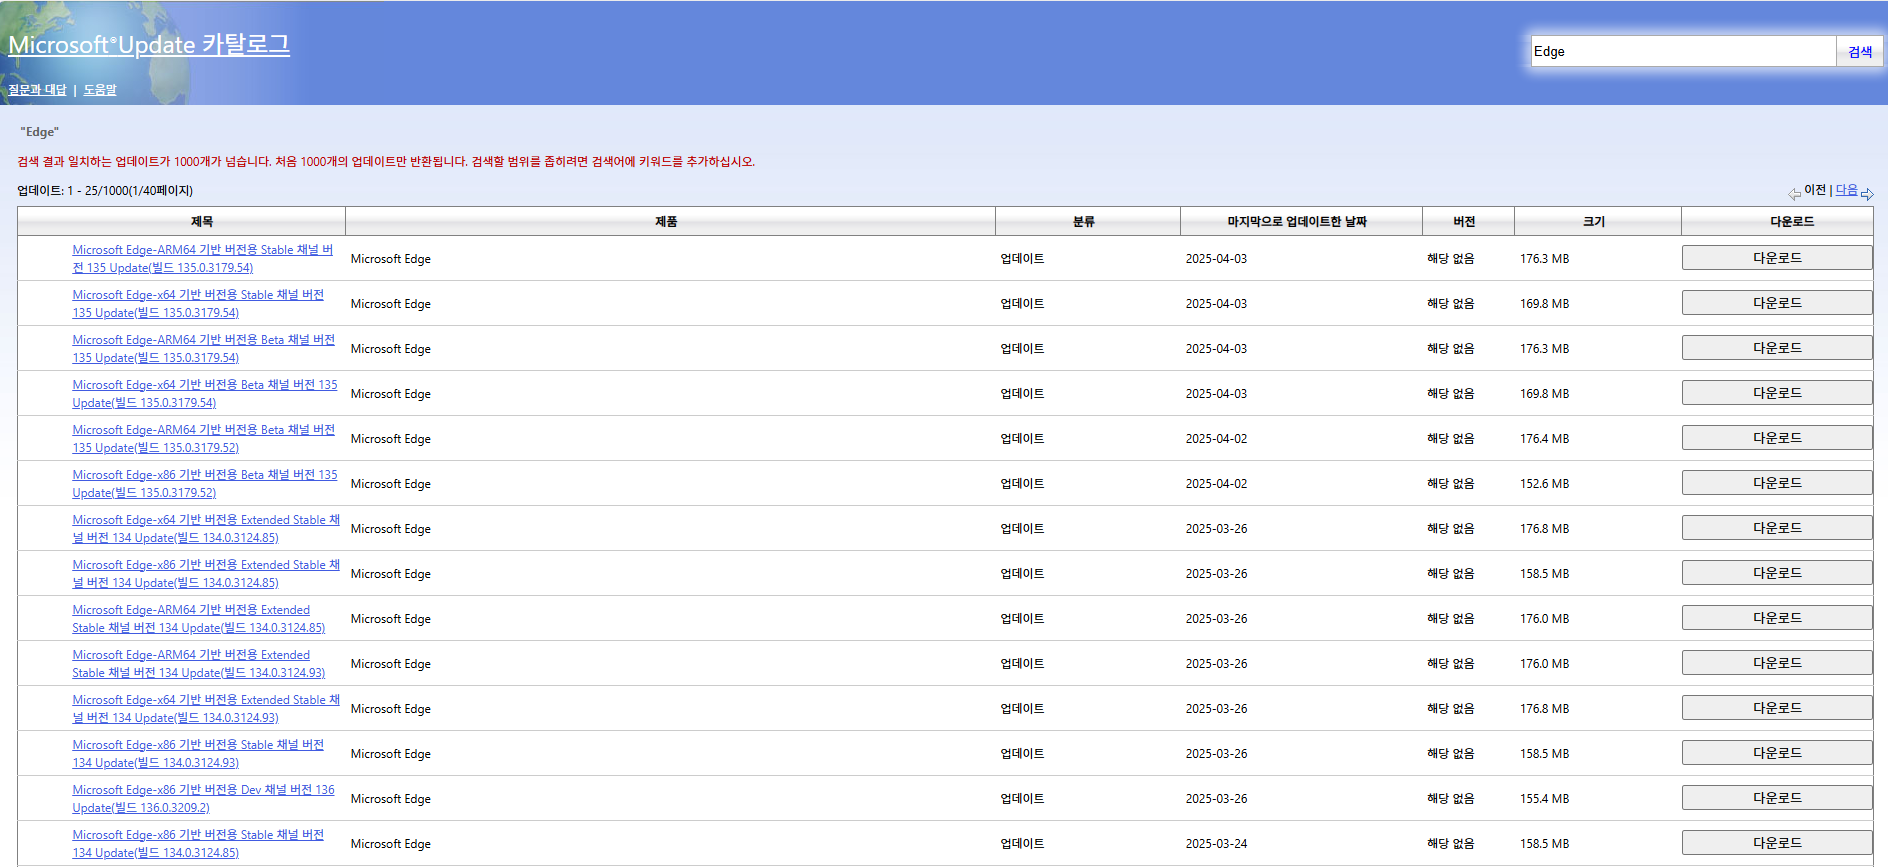Open ARM64 Extended Stable 134.0.3124.93 link

tap(199, 664)
